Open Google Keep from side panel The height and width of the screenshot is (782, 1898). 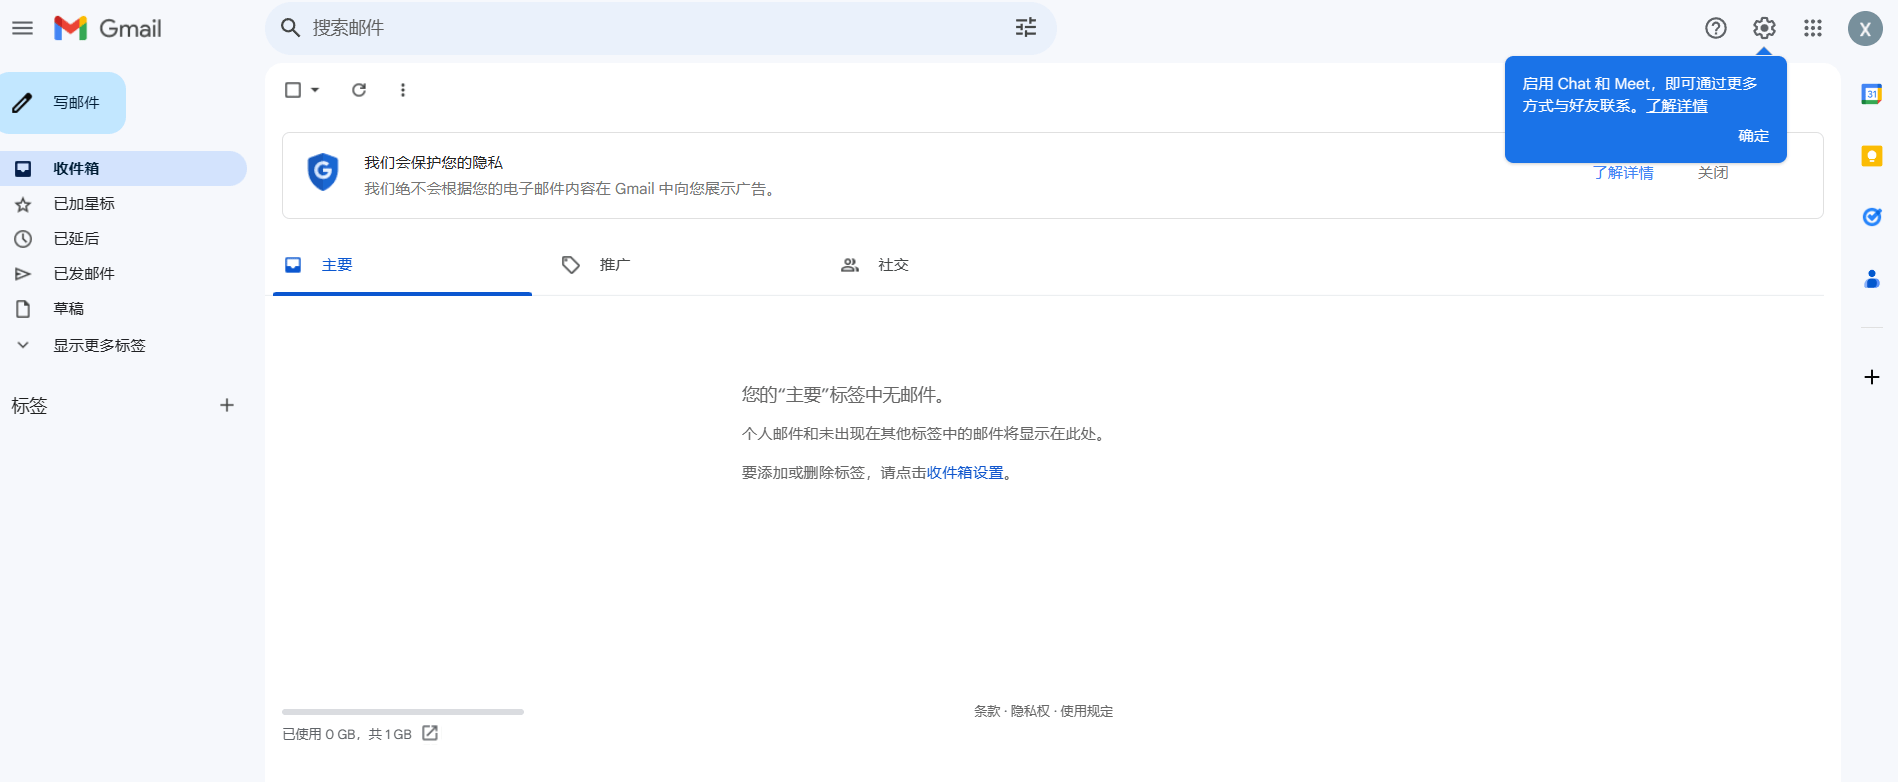click(x=1871, y=156)
